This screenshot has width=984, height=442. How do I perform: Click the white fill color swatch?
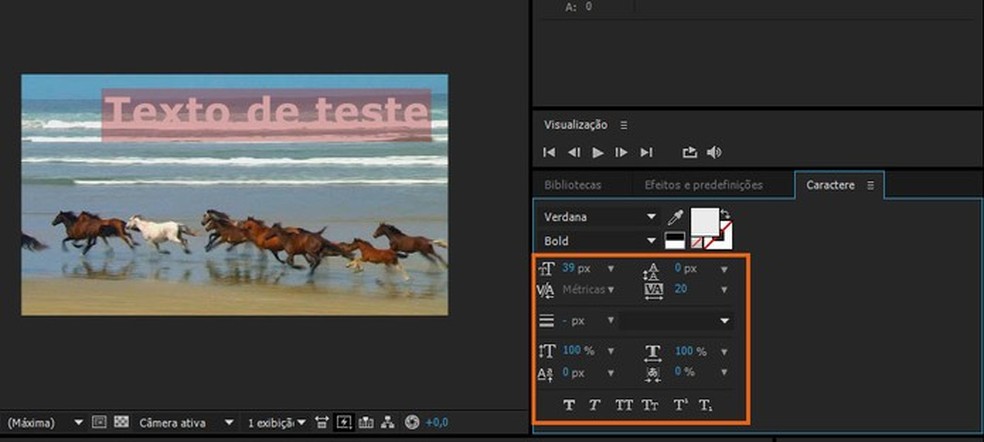point(707,221)
